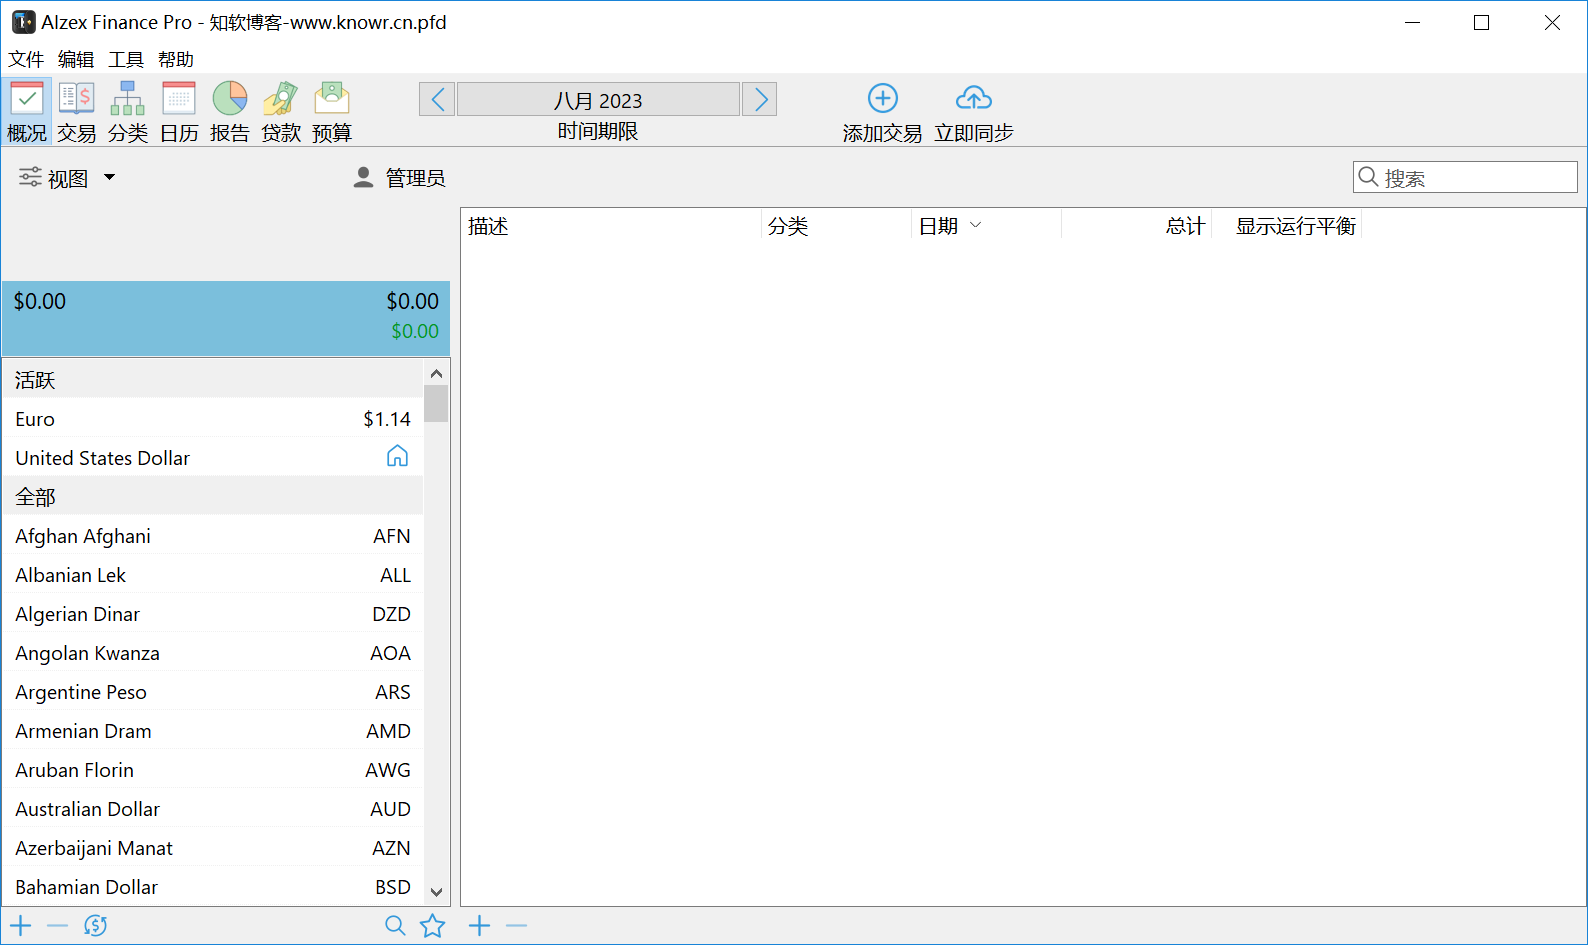This screenshot has height=945, width=1588.
Task: Click the currency list scrollbar down arrow
Action: coord(436,891)
